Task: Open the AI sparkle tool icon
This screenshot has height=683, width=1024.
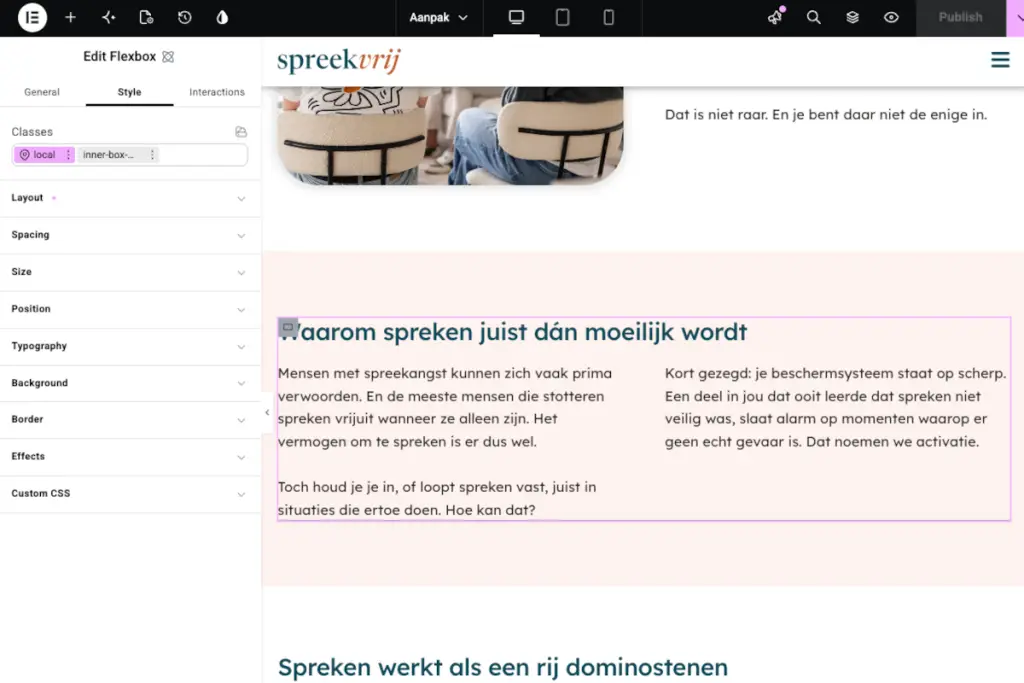Action: 108,18
